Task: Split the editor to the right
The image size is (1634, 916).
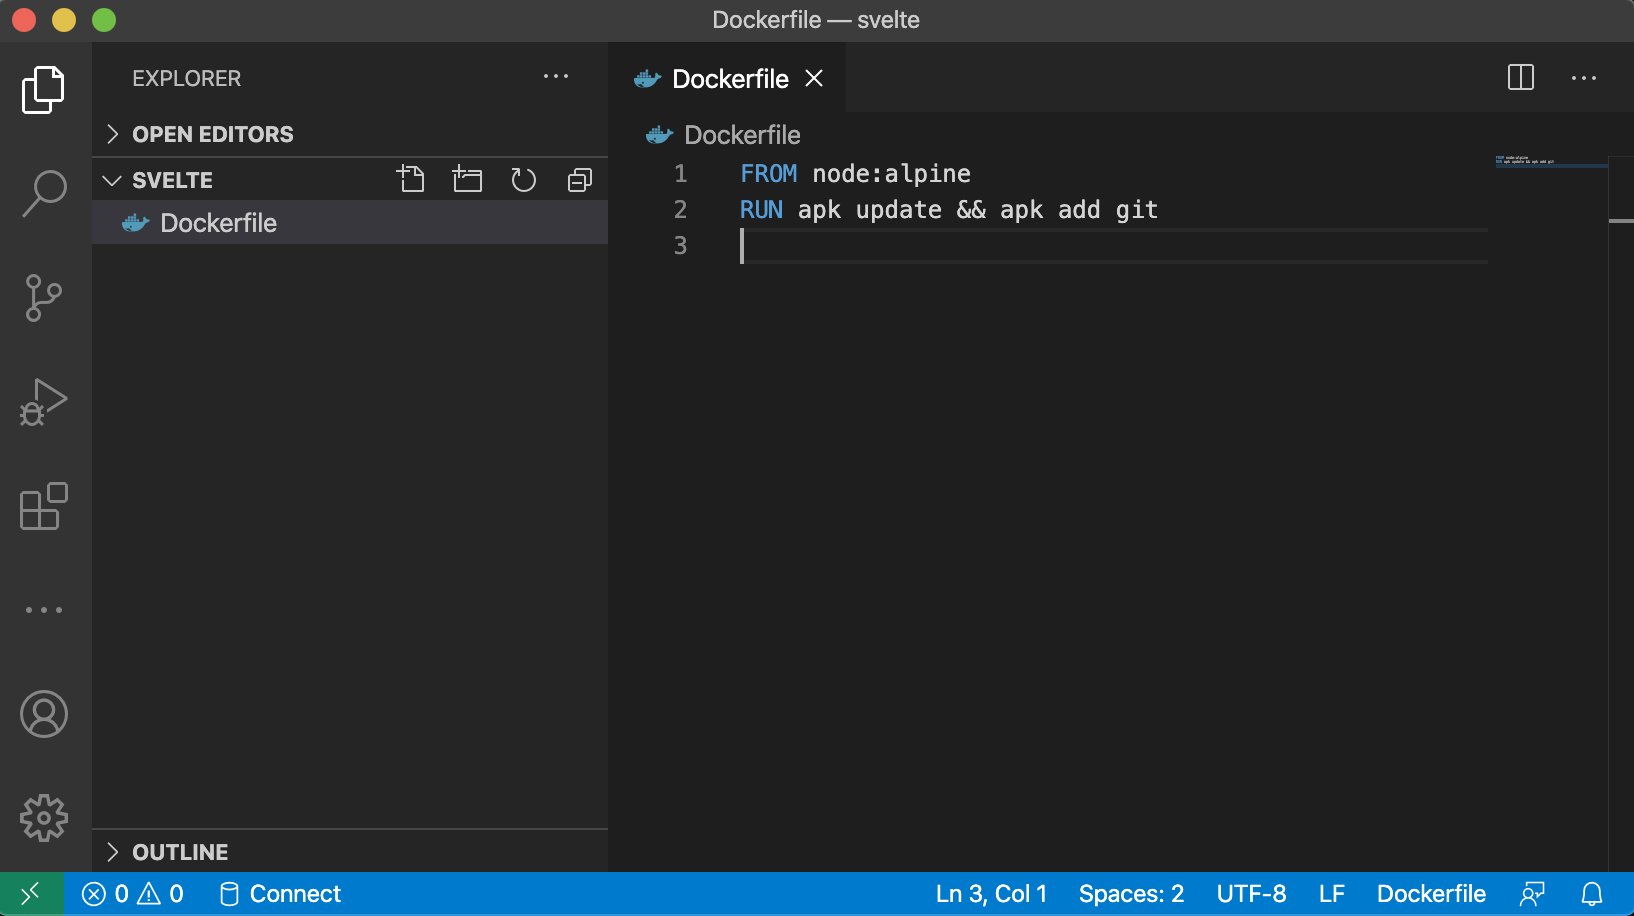Action: tap(1521, 77)
